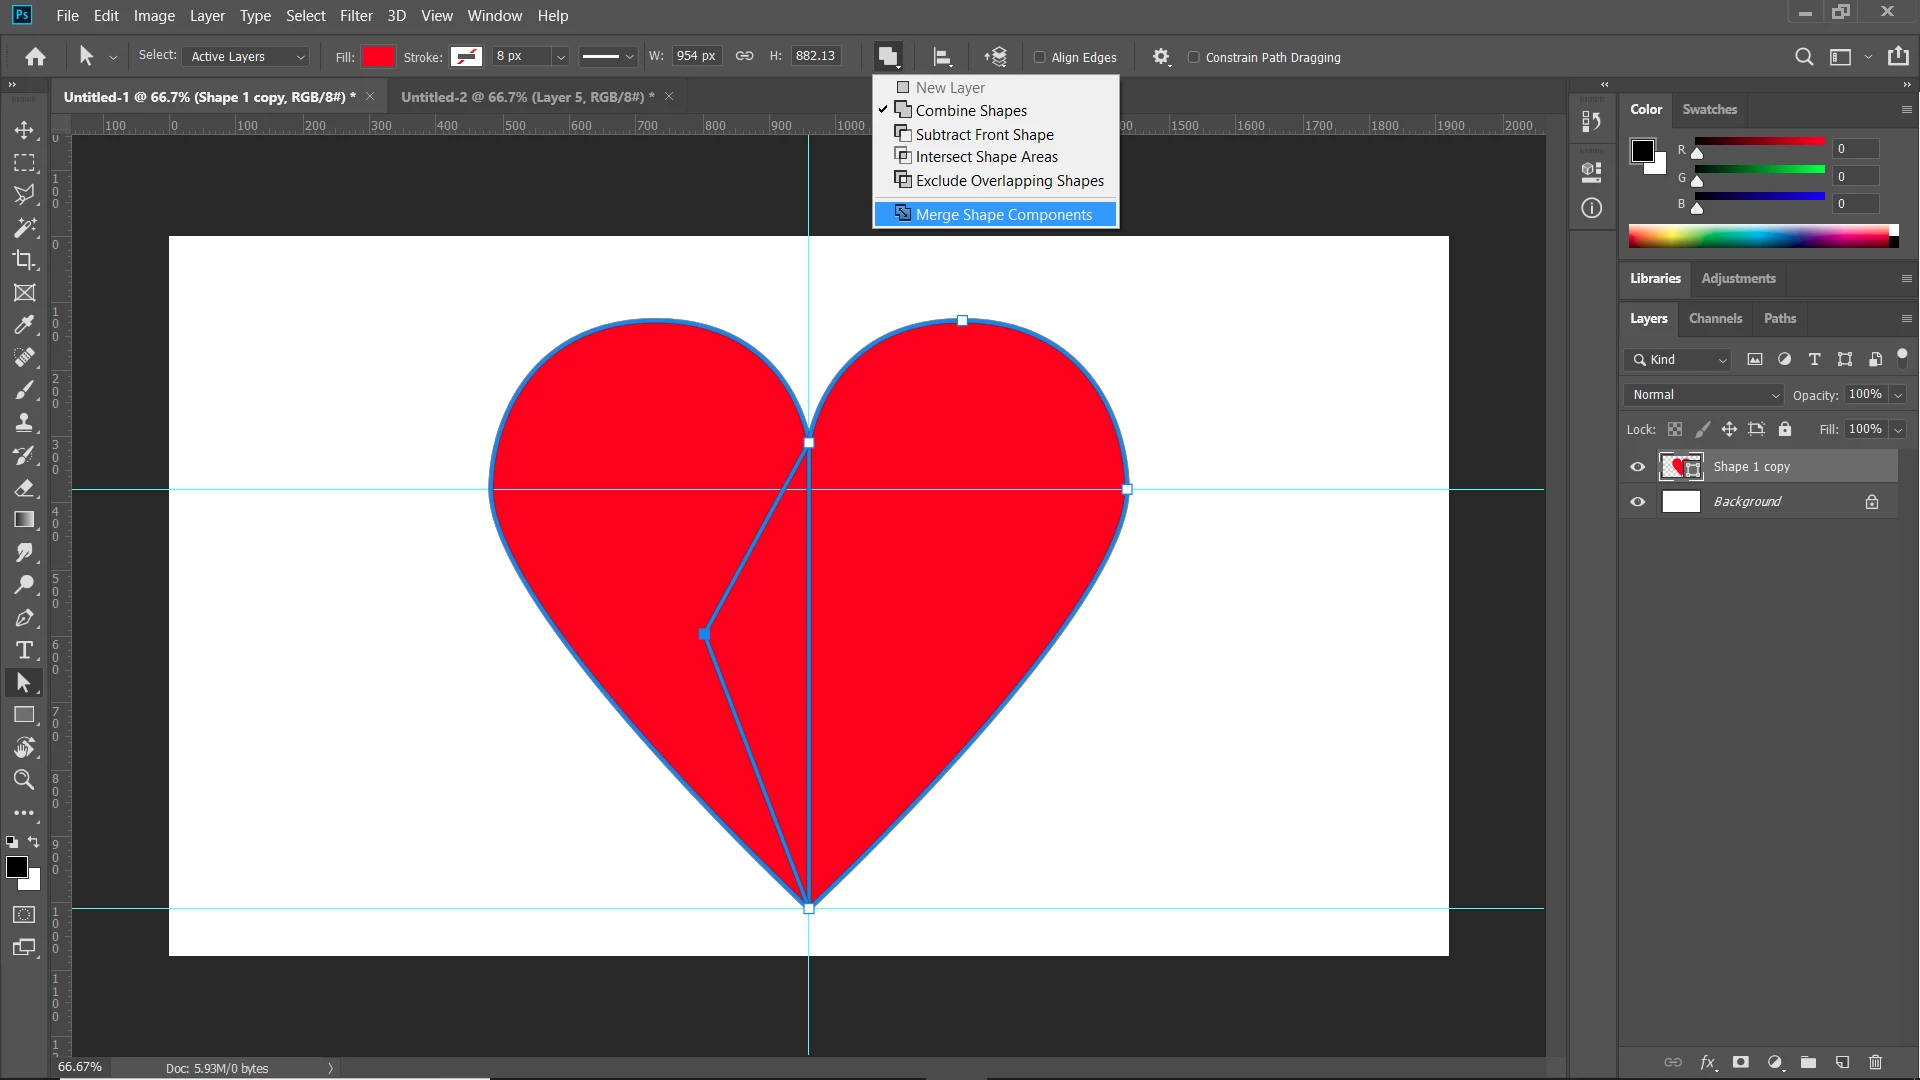Open the path arrangement icon
The height and width of the screenshot is (1080, 1920).
tap(995, 57)
